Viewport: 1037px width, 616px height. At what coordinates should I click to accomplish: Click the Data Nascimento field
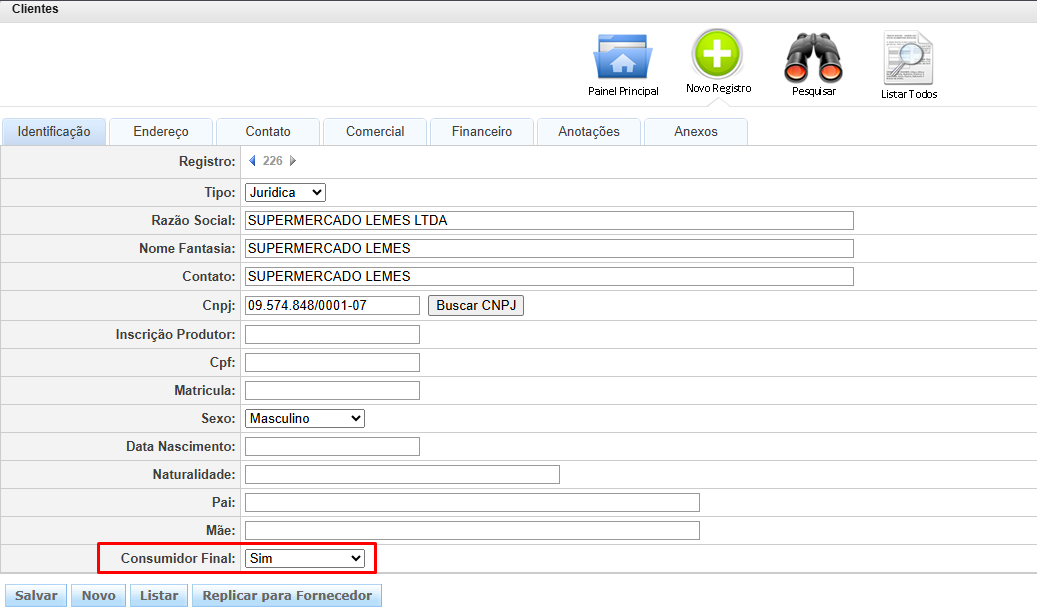[332, 446]
